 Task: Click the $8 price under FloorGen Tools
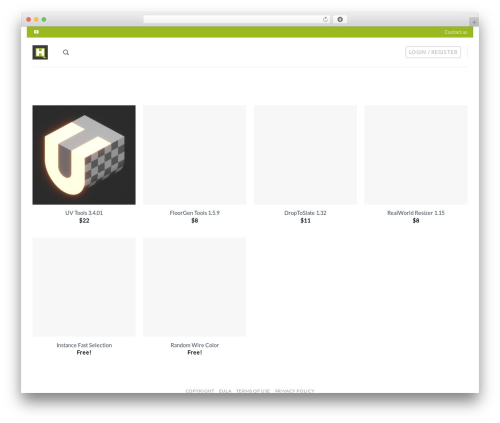tap(195, 220)
